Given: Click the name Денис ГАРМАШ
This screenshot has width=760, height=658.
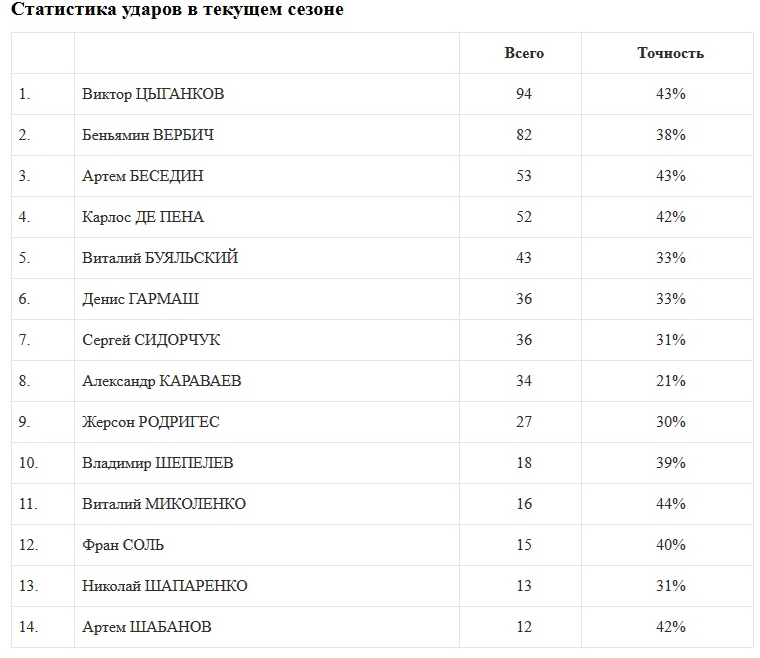Looking at the screenshot, I should pyautogui.click(x=140, y=299).
